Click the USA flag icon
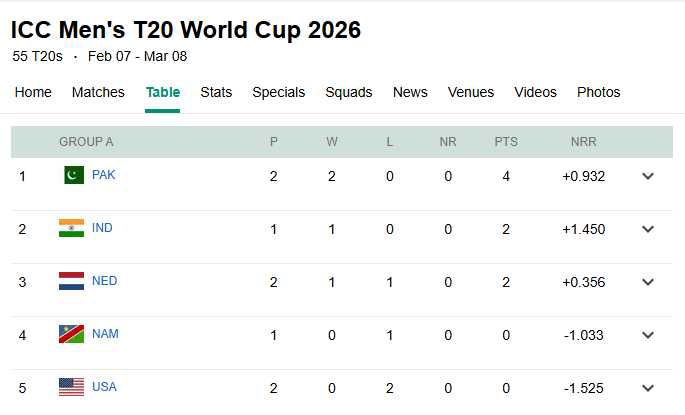The height and width of the screenshot is (415, 685). pos(71,387)
